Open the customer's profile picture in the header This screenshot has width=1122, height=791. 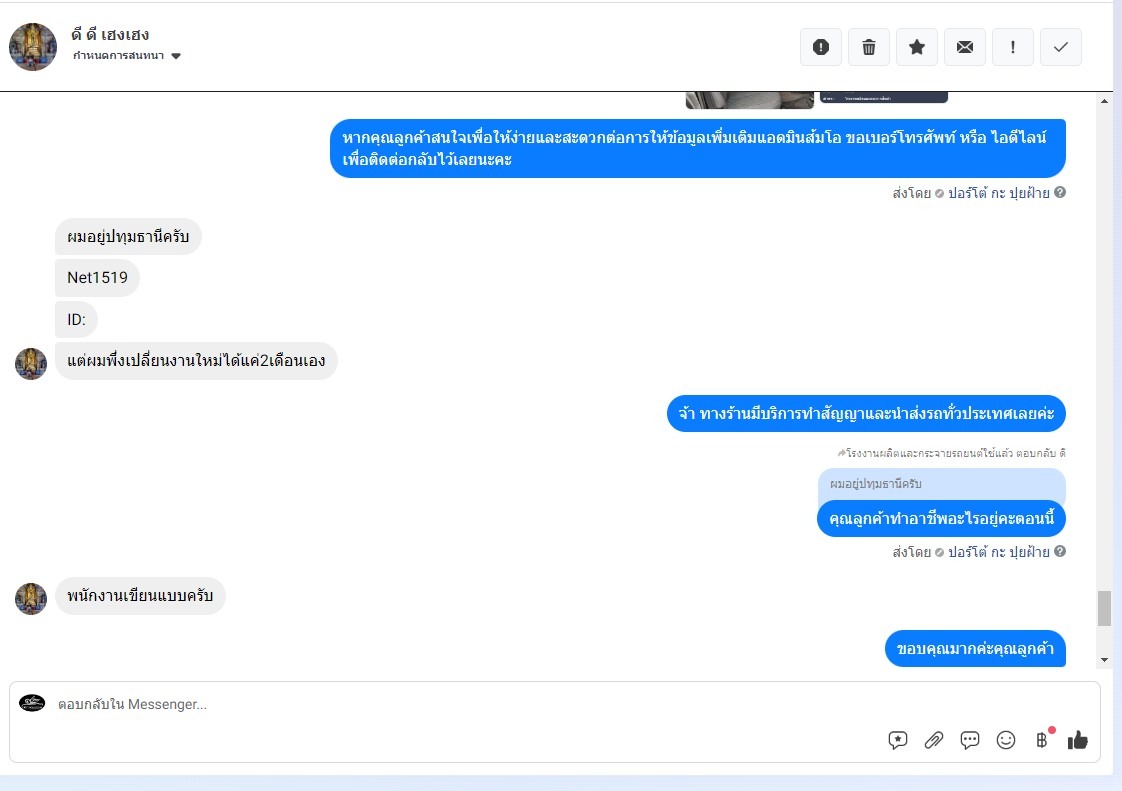pyautogui.click(x=33, y=47)
